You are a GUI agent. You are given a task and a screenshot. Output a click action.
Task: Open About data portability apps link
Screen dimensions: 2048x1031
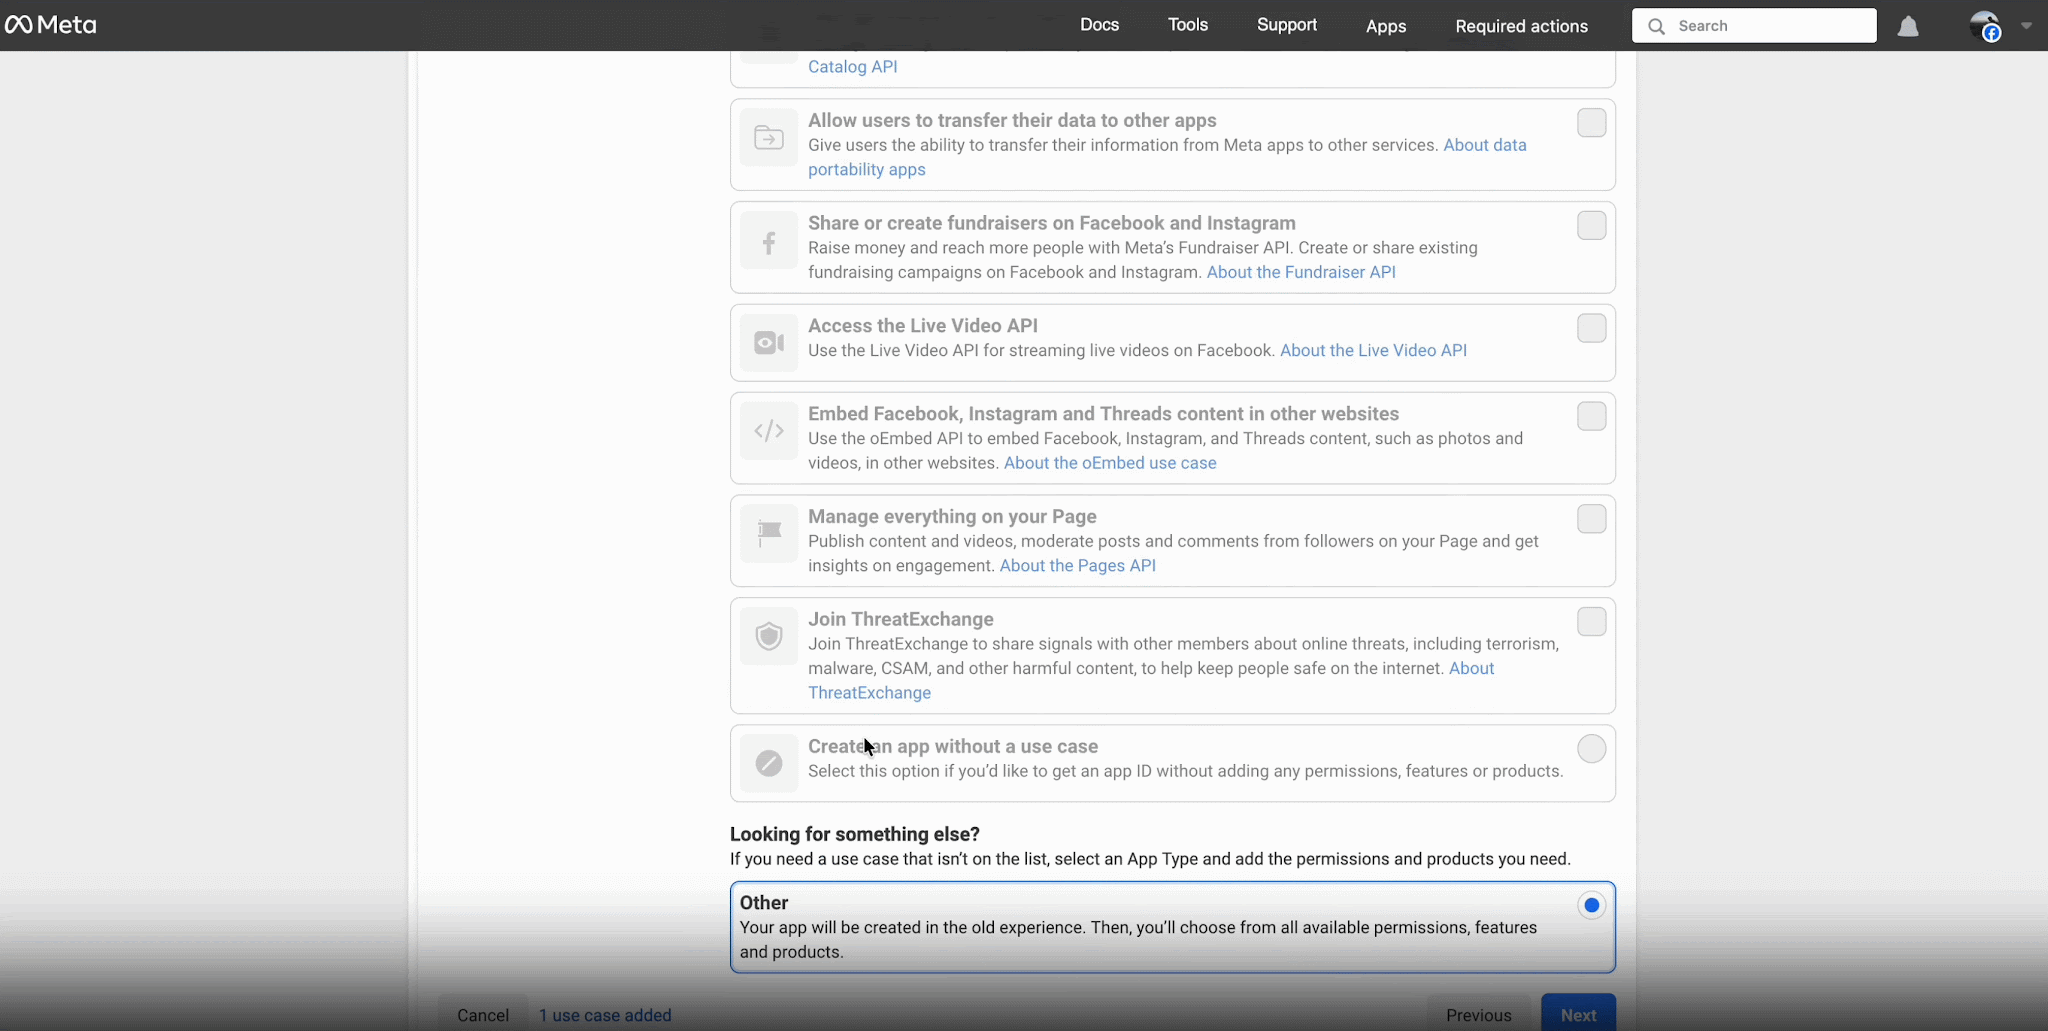coord(1167,157)
